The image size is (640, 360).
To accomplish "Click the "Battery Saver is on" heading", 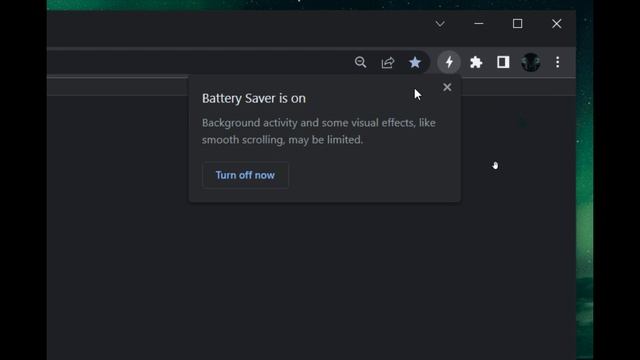I will [253, 98].
